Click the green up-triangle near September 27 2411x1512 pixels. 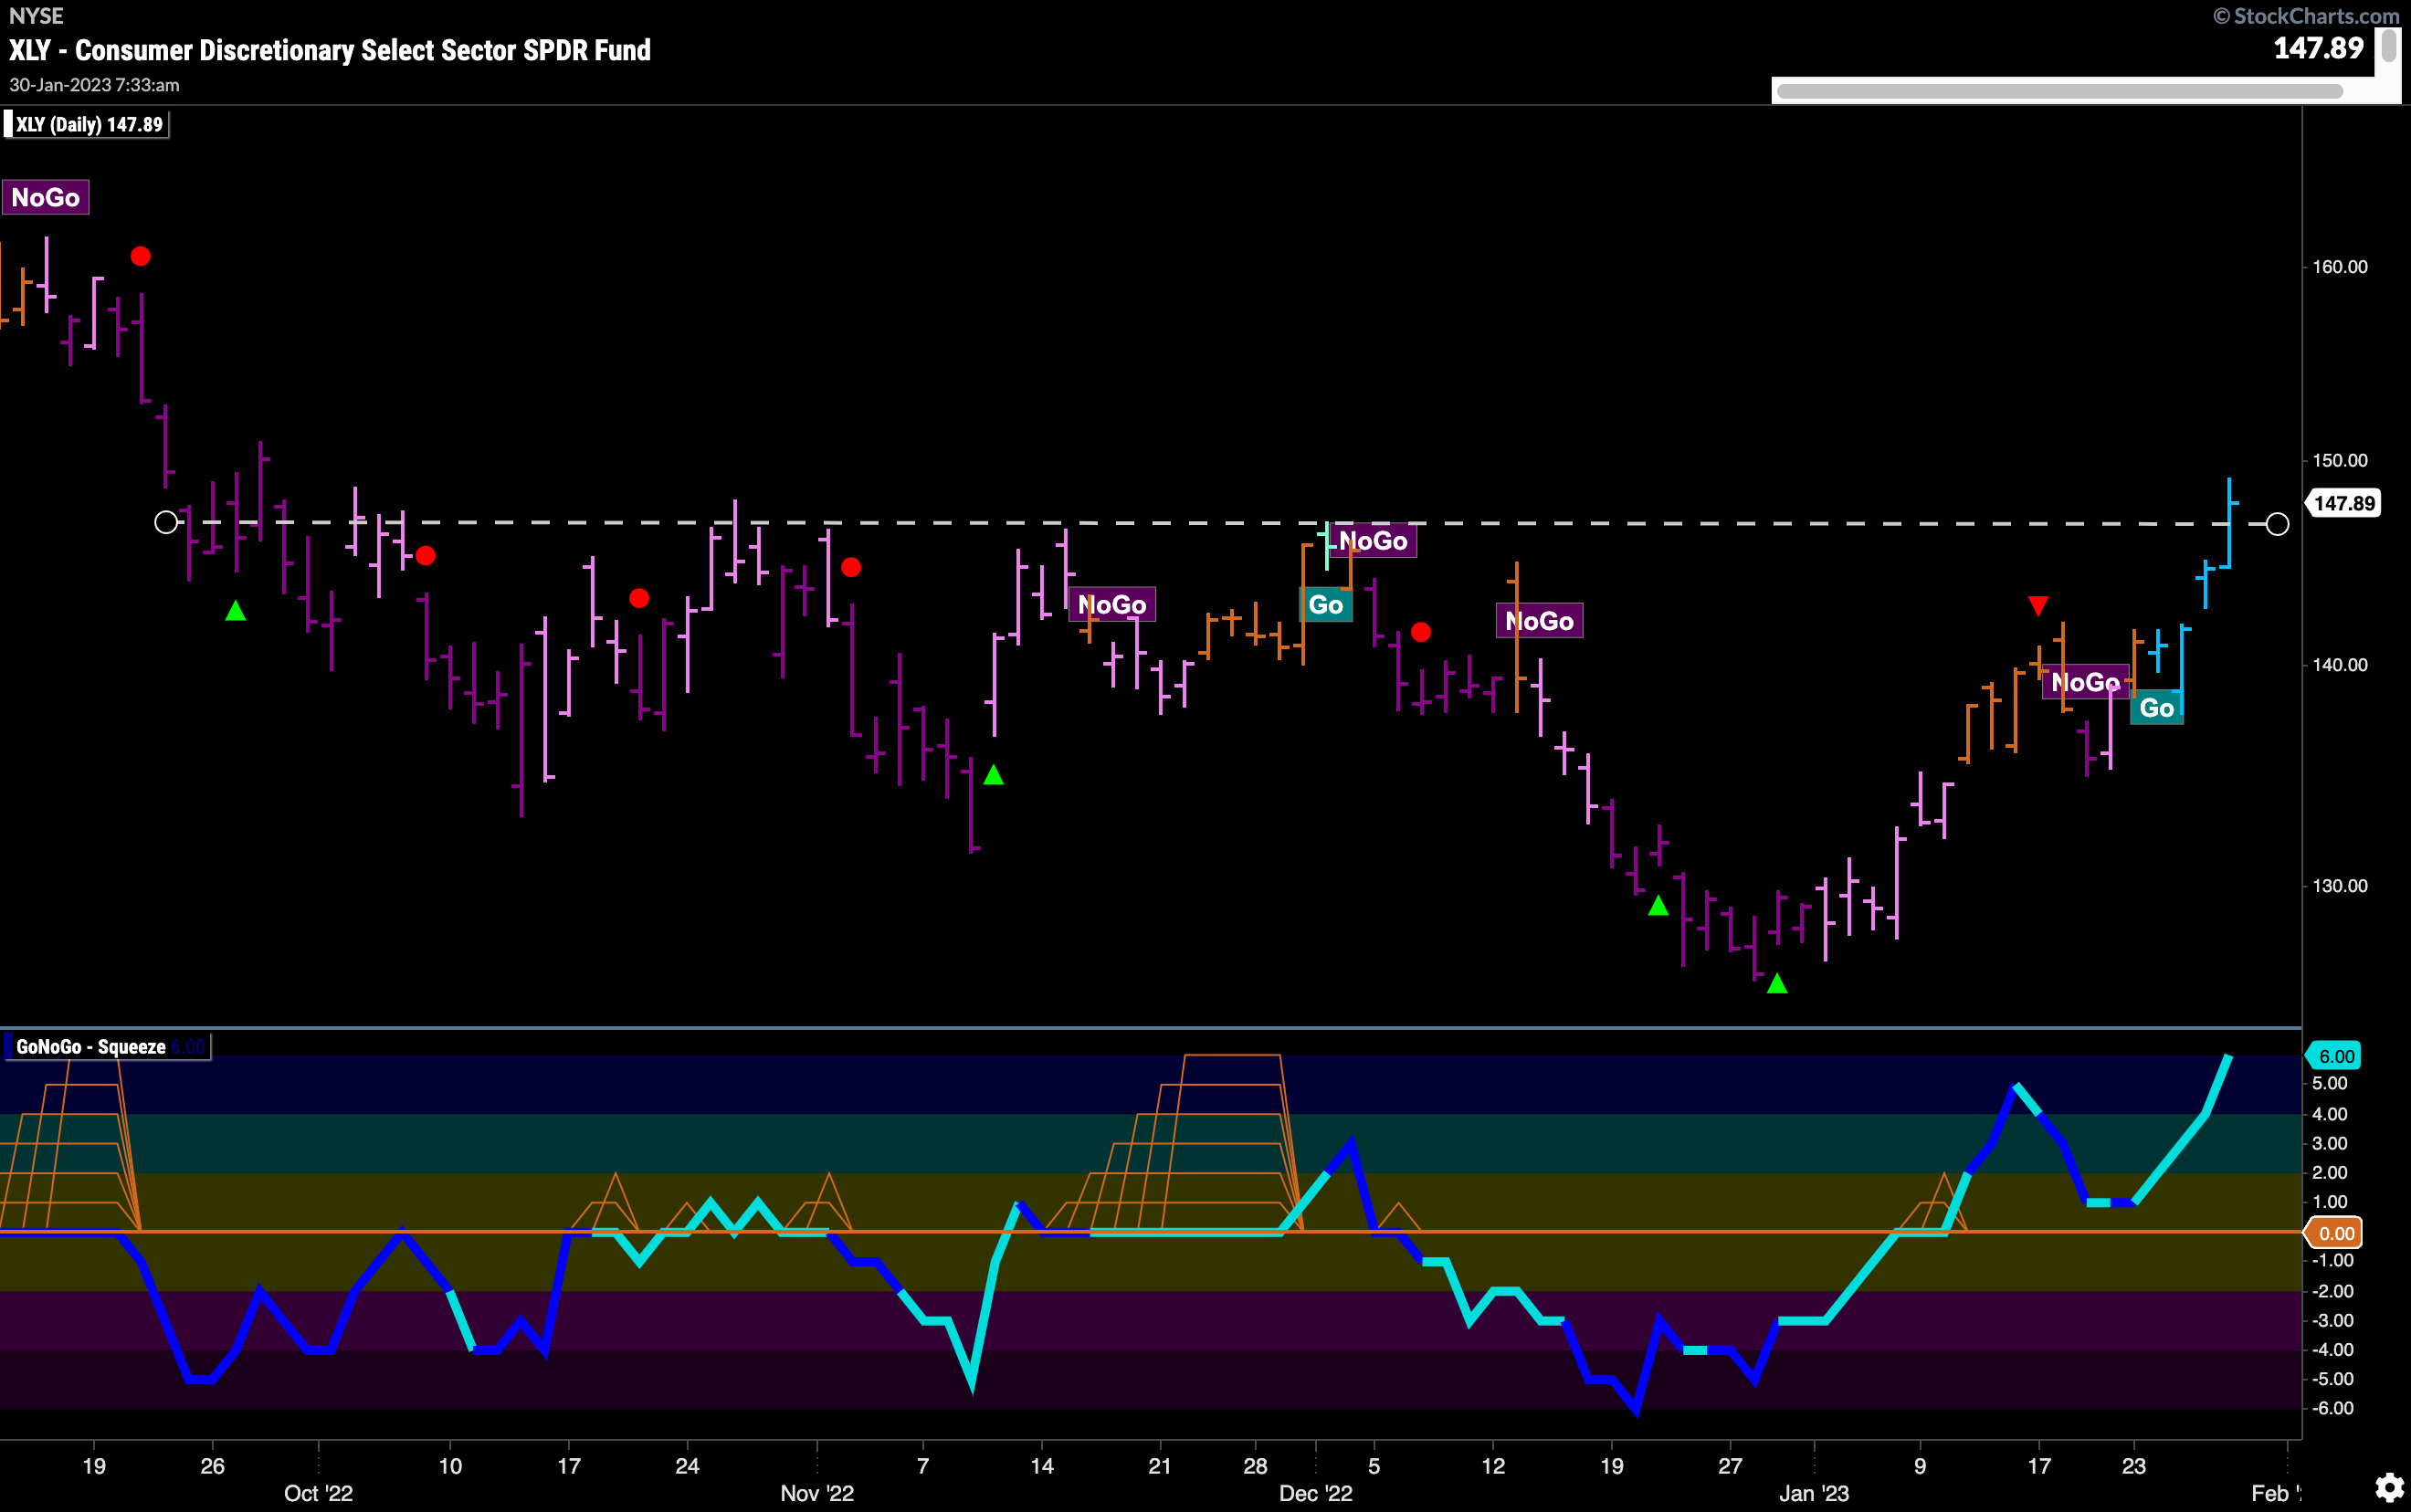click(235, 610)
